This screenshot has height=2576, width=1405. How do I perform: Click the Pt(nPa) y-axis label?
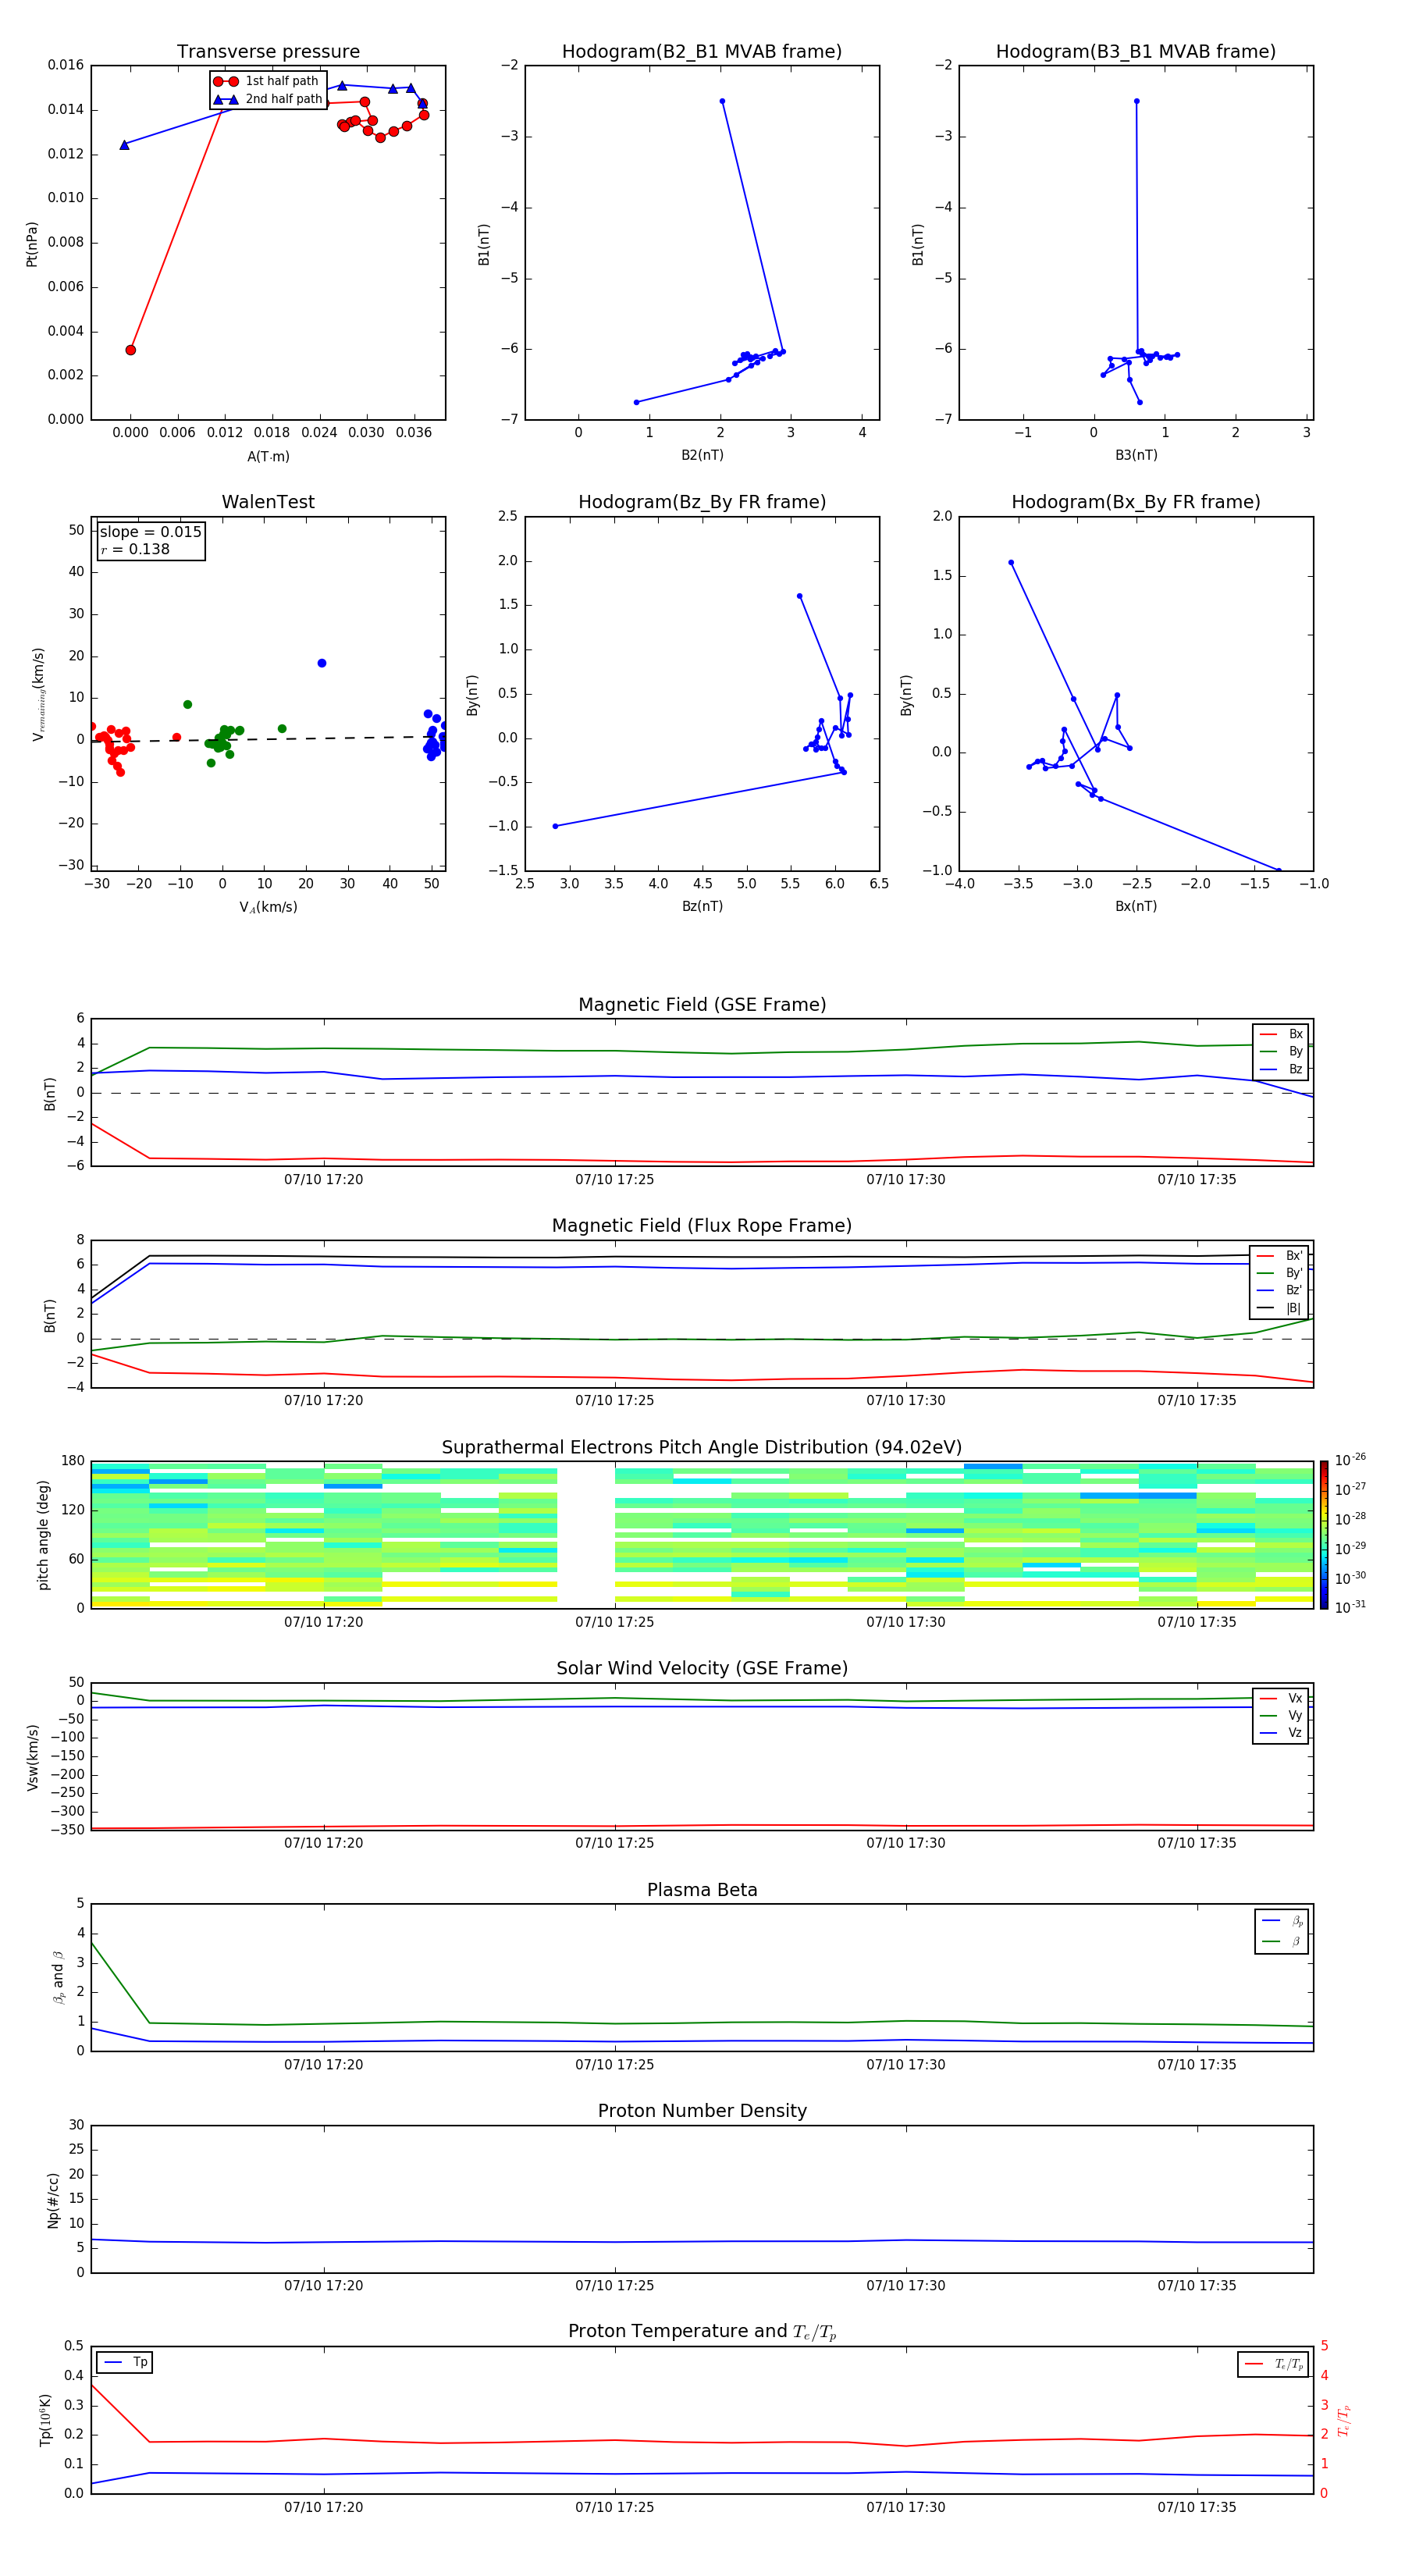pos(32,243)
